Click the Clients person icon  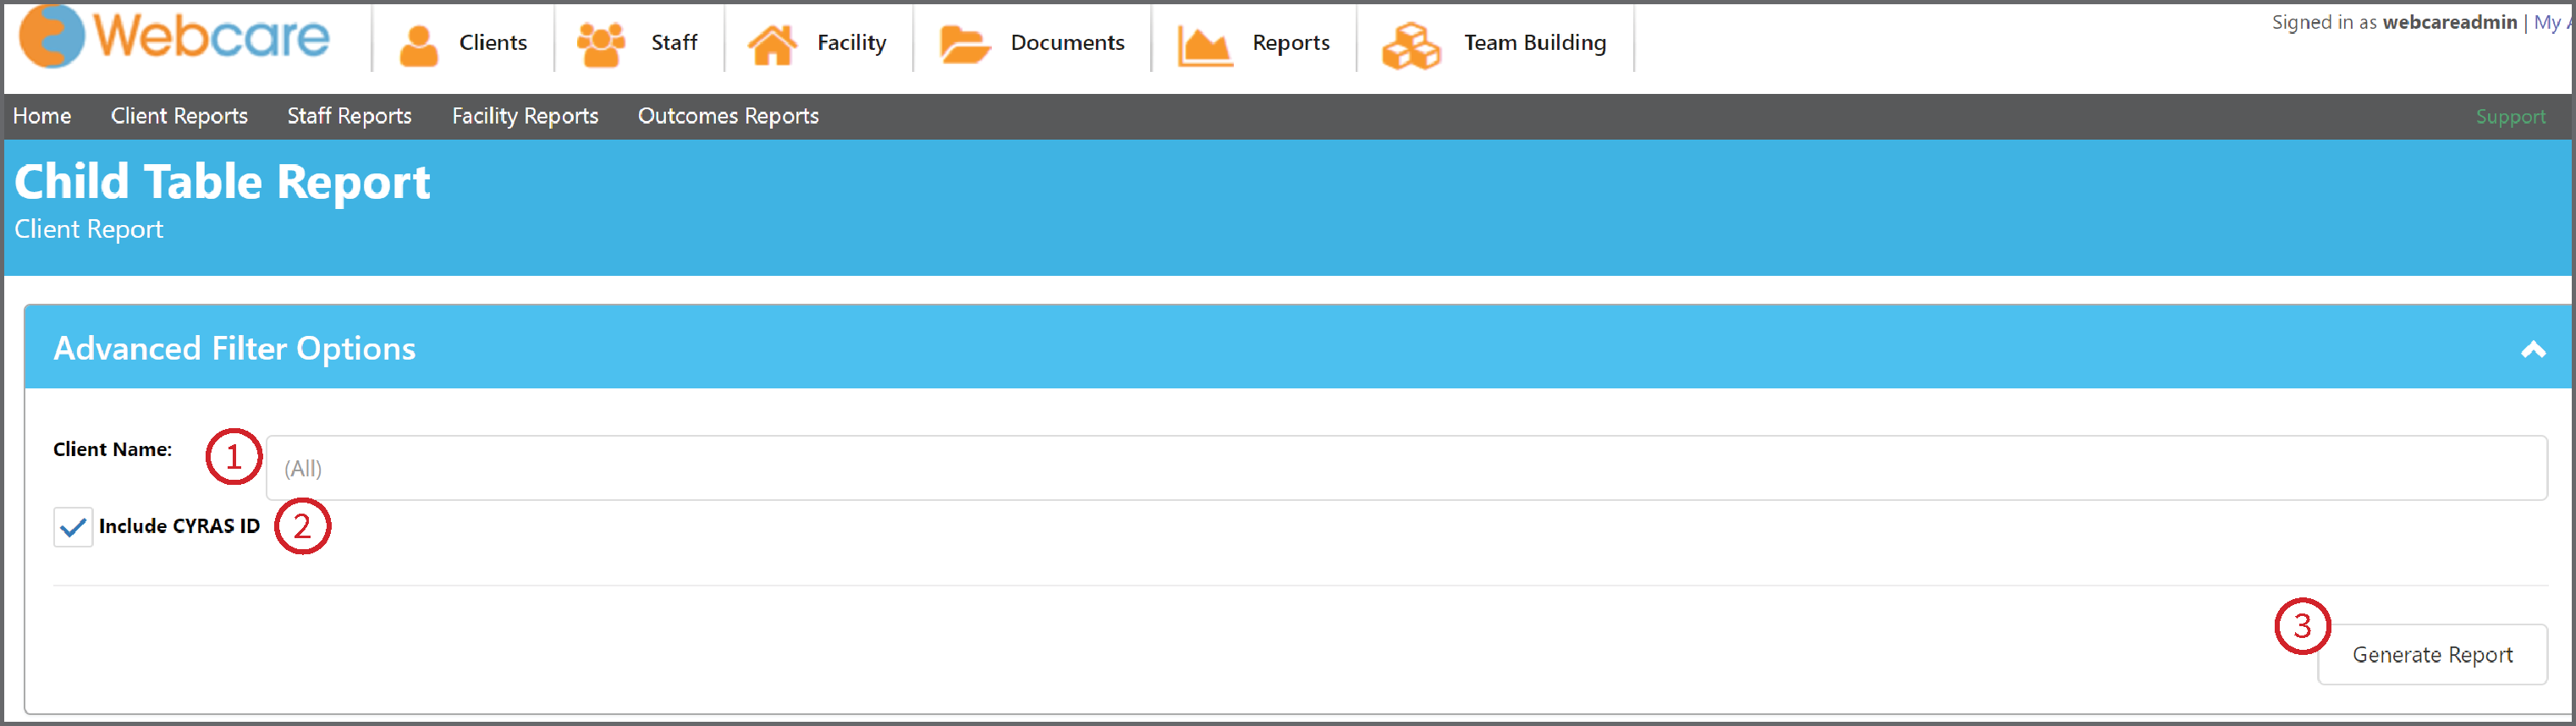419,45
